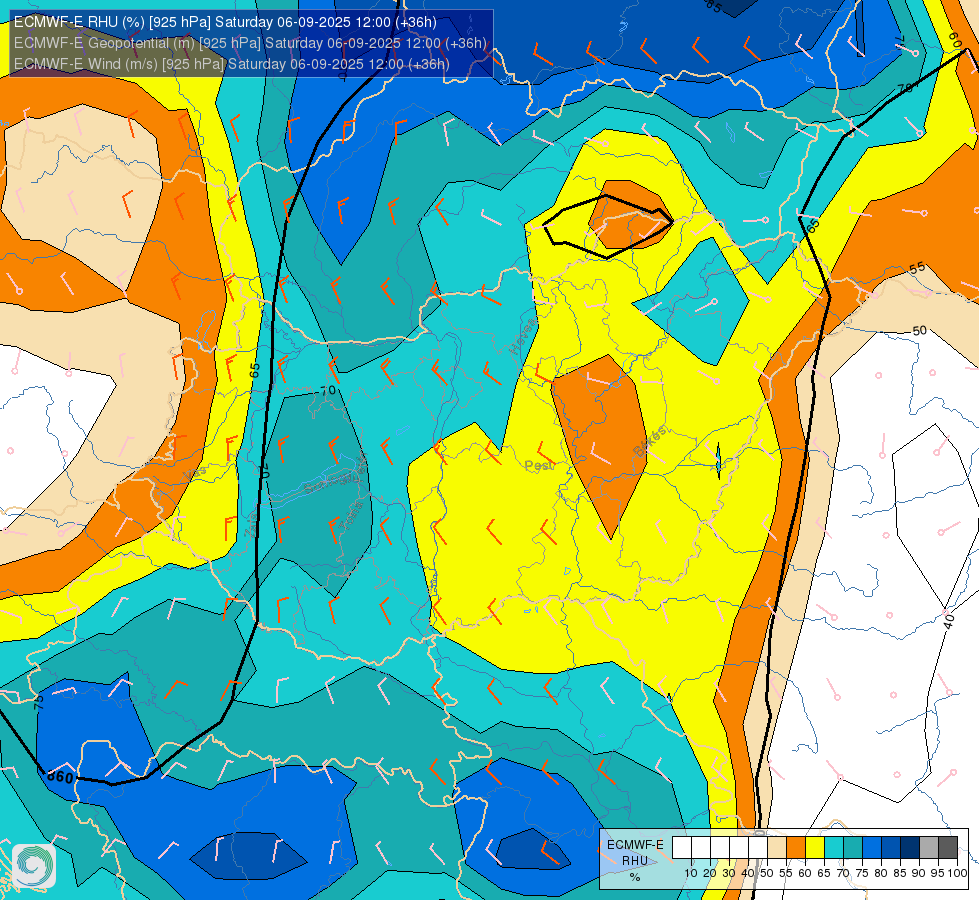Viewport: 979px width, 900px height.
Task: Pick the beige 50–55 legend swatch
Action: tap(777, 847)
